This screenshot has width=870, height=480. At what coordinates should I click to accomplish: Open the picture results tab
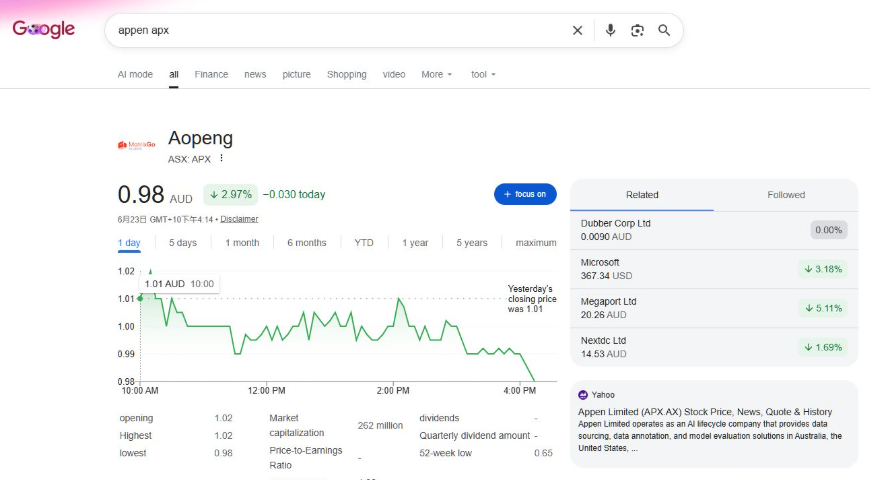[x=296, y=74]
